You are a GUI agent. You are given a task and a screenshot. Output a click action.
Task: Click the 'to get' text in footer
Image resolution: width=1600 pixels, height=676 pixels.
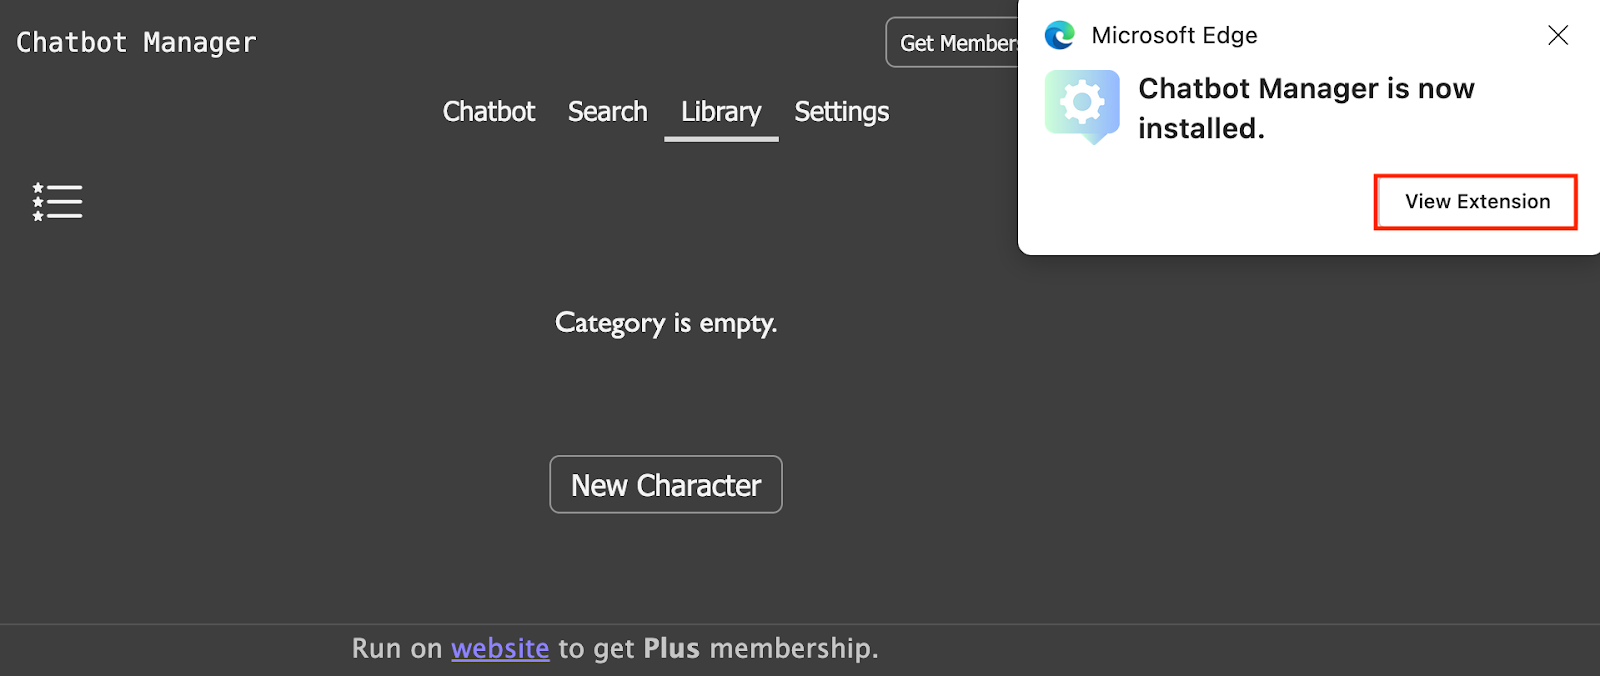pos(596,649)
